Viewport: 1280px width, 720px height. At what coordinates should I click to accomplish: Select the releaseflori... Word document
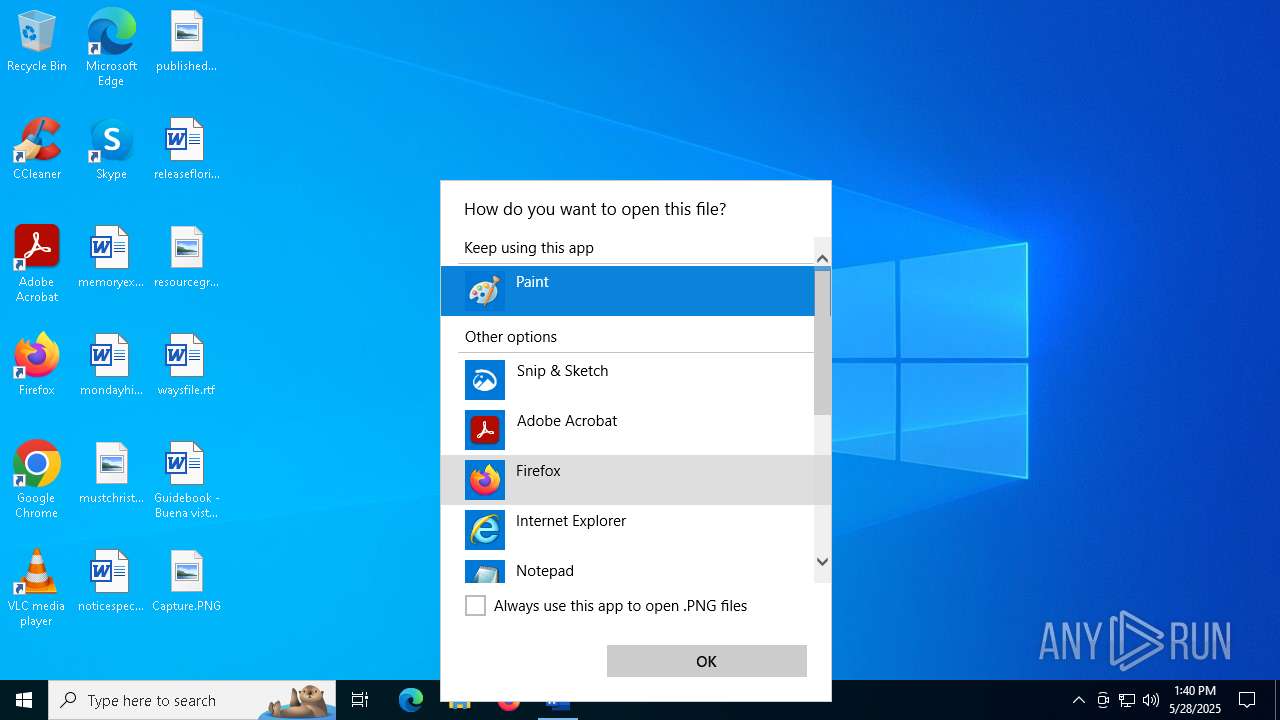(x=186, y=150)
